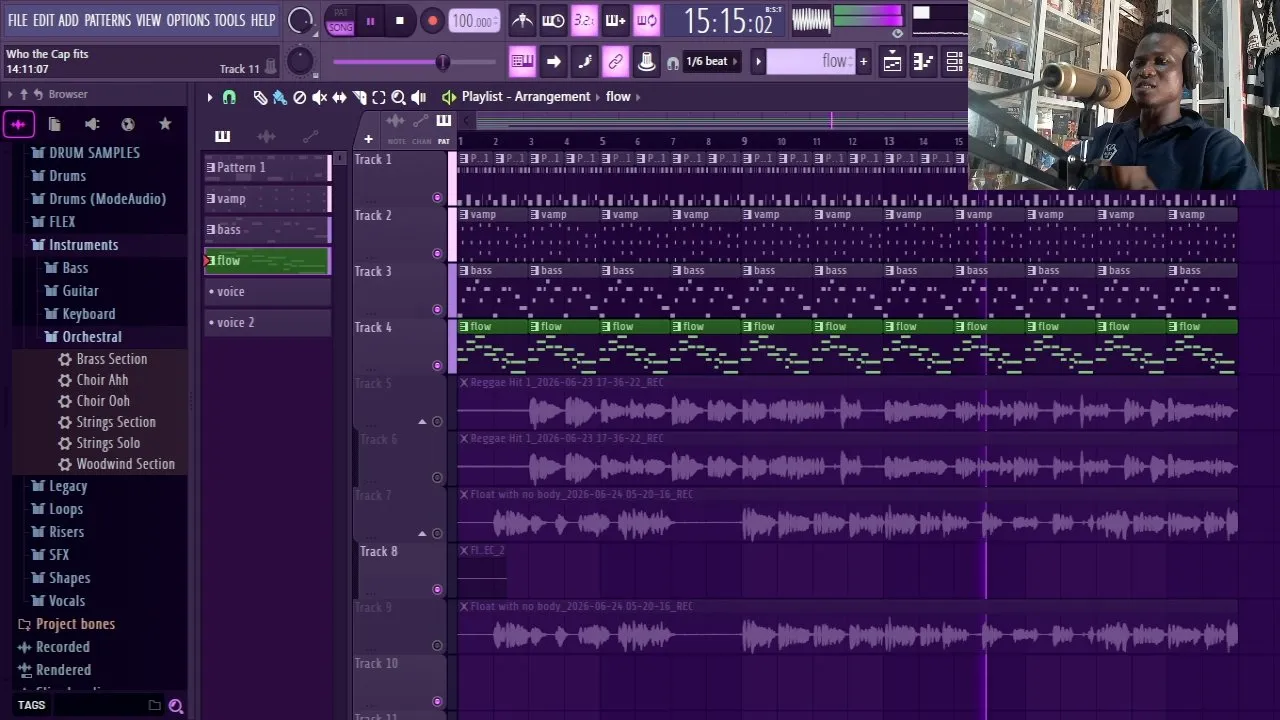Adjust the main pitch knob

[300, 61]
